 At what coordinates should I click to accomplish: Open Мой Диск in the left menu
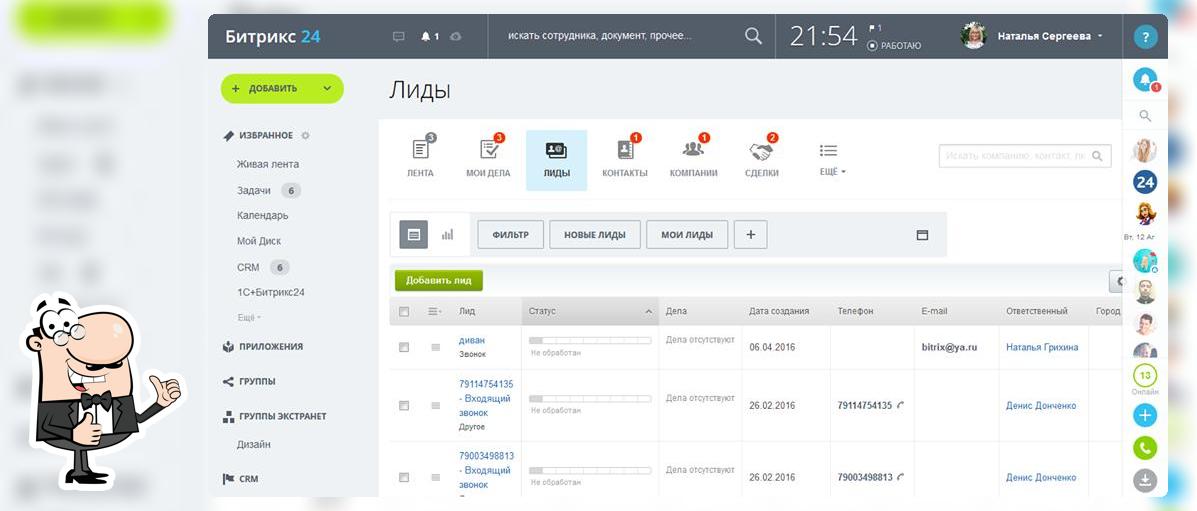(x=259, y=241)
